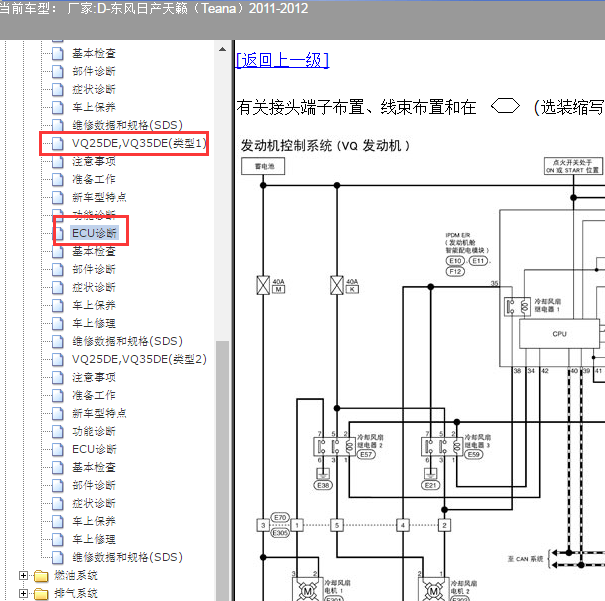Screen dimensions: 605x601
Task: Click page icon of 车上保养 directly above first 车上修理
Action: coord(57,306)
